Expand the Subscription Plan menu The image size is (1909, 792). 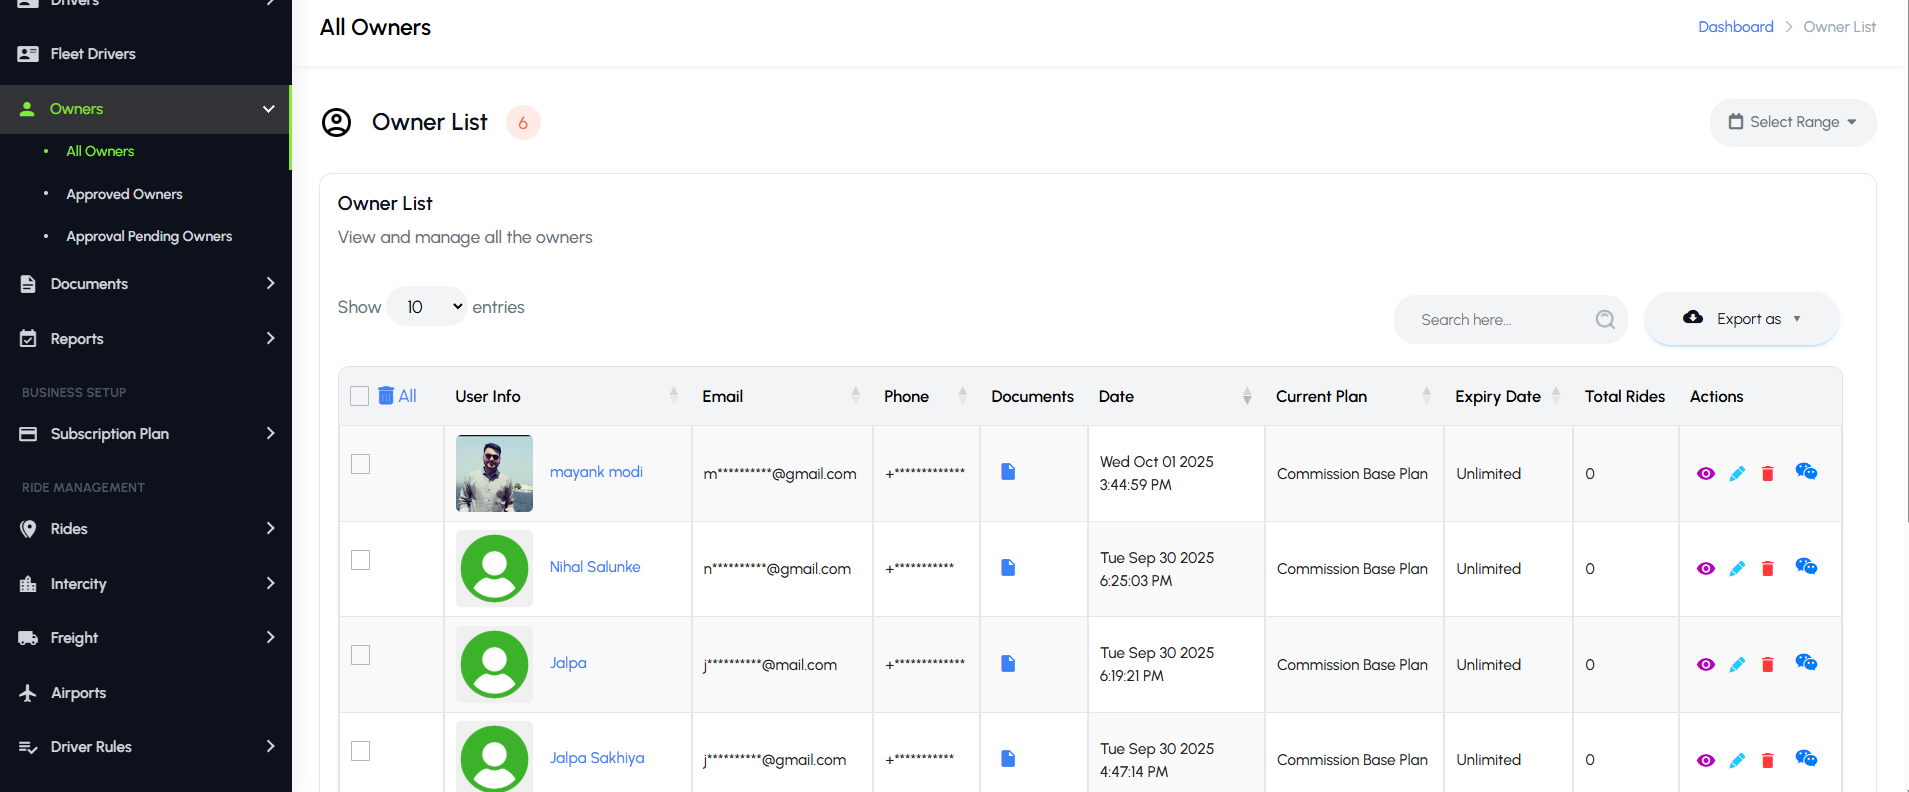[145, 434]
